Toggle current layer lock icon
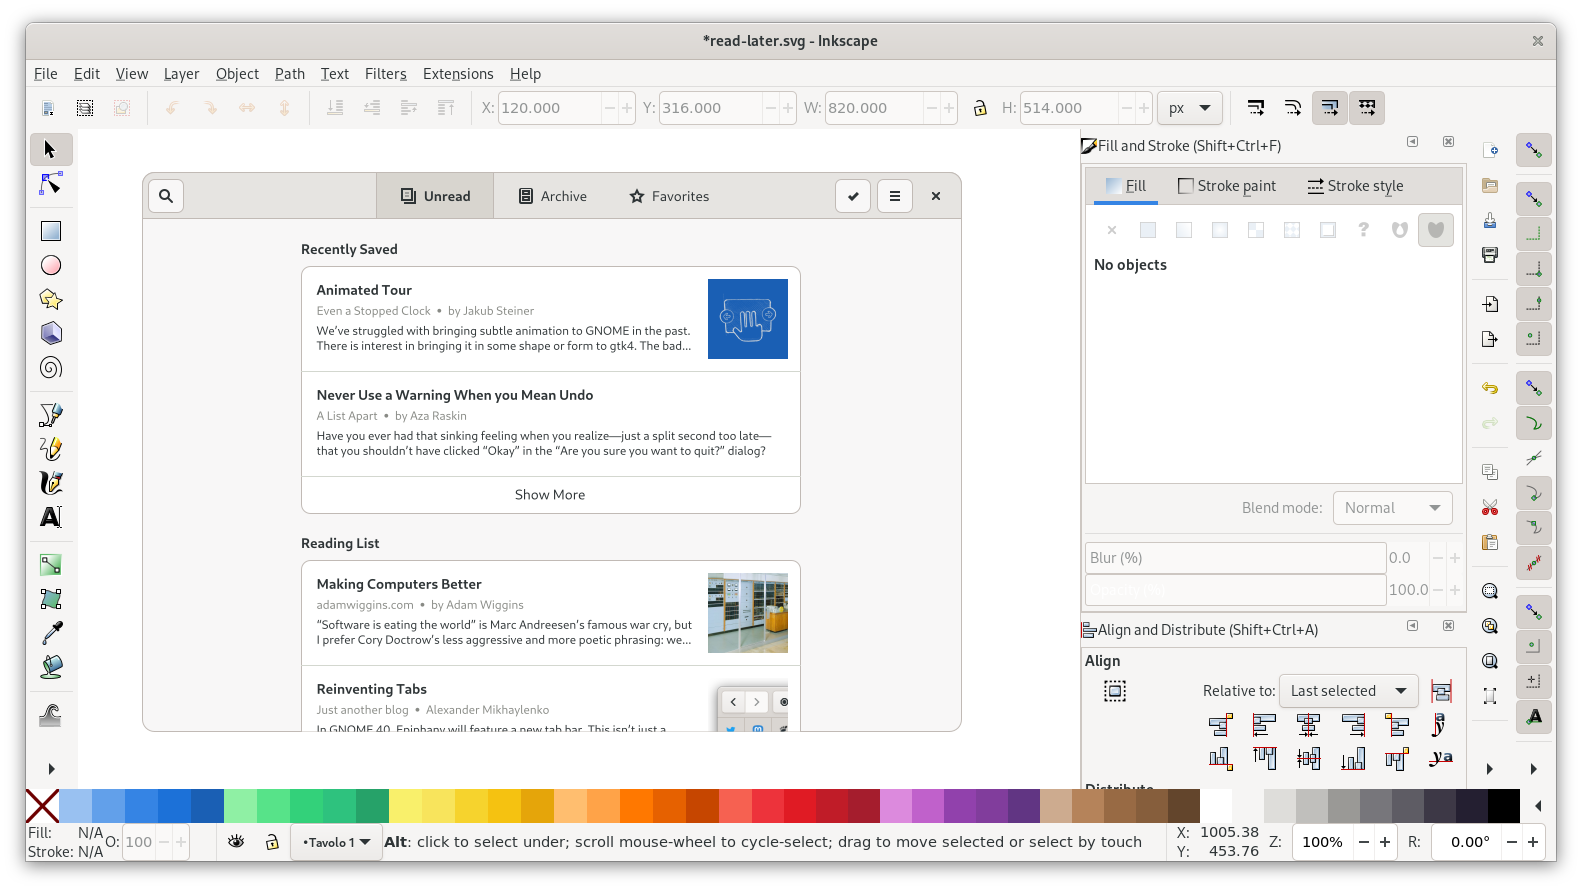 [272, 842]
